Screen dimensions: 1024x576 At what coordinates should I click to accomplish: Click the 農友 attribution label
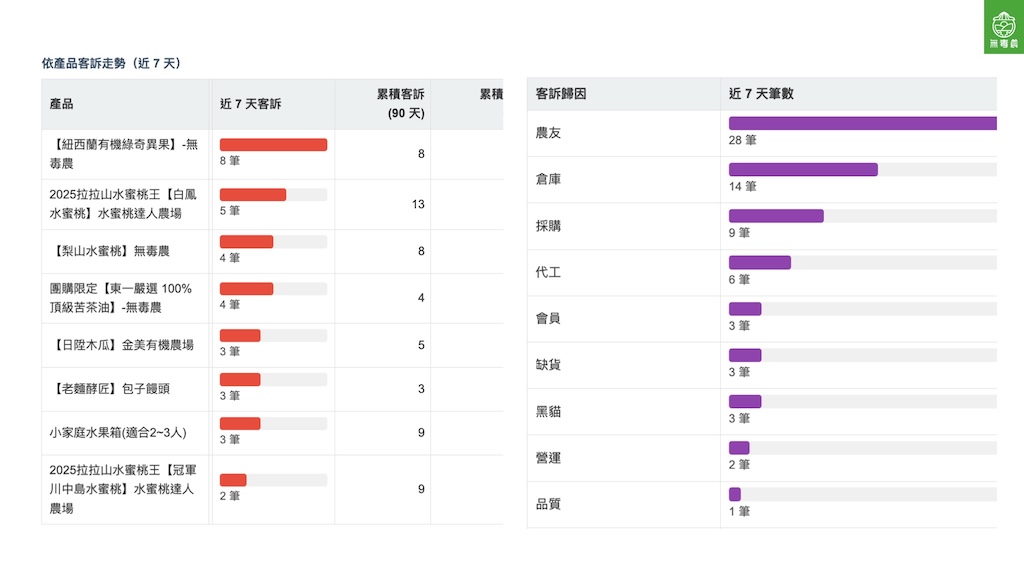coord(548,133)
